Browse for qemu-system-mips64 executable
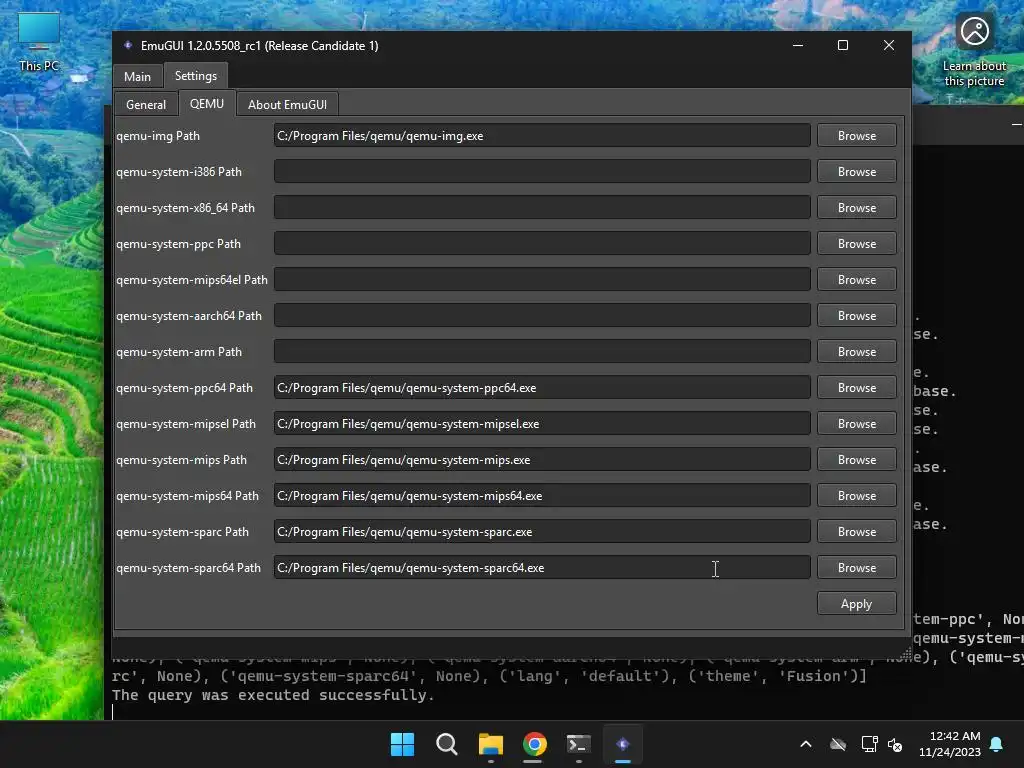The width and height of the screenshot is (1024, 768). pyautogui.click(x=857, y=496)
